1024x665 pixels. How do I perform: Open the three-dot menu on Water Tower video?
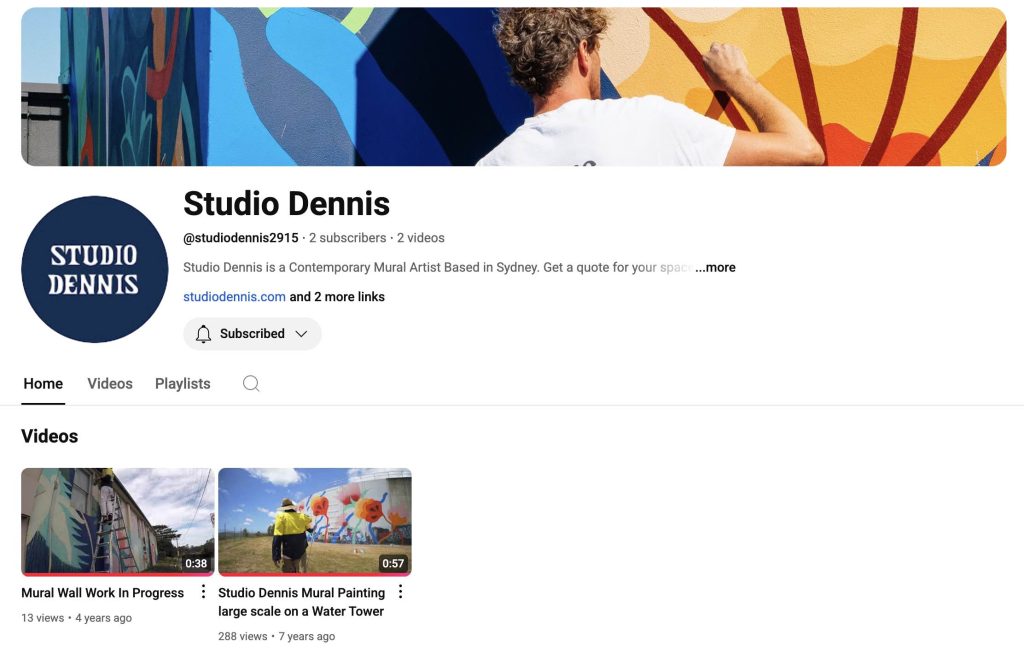(x=400, y=591)
